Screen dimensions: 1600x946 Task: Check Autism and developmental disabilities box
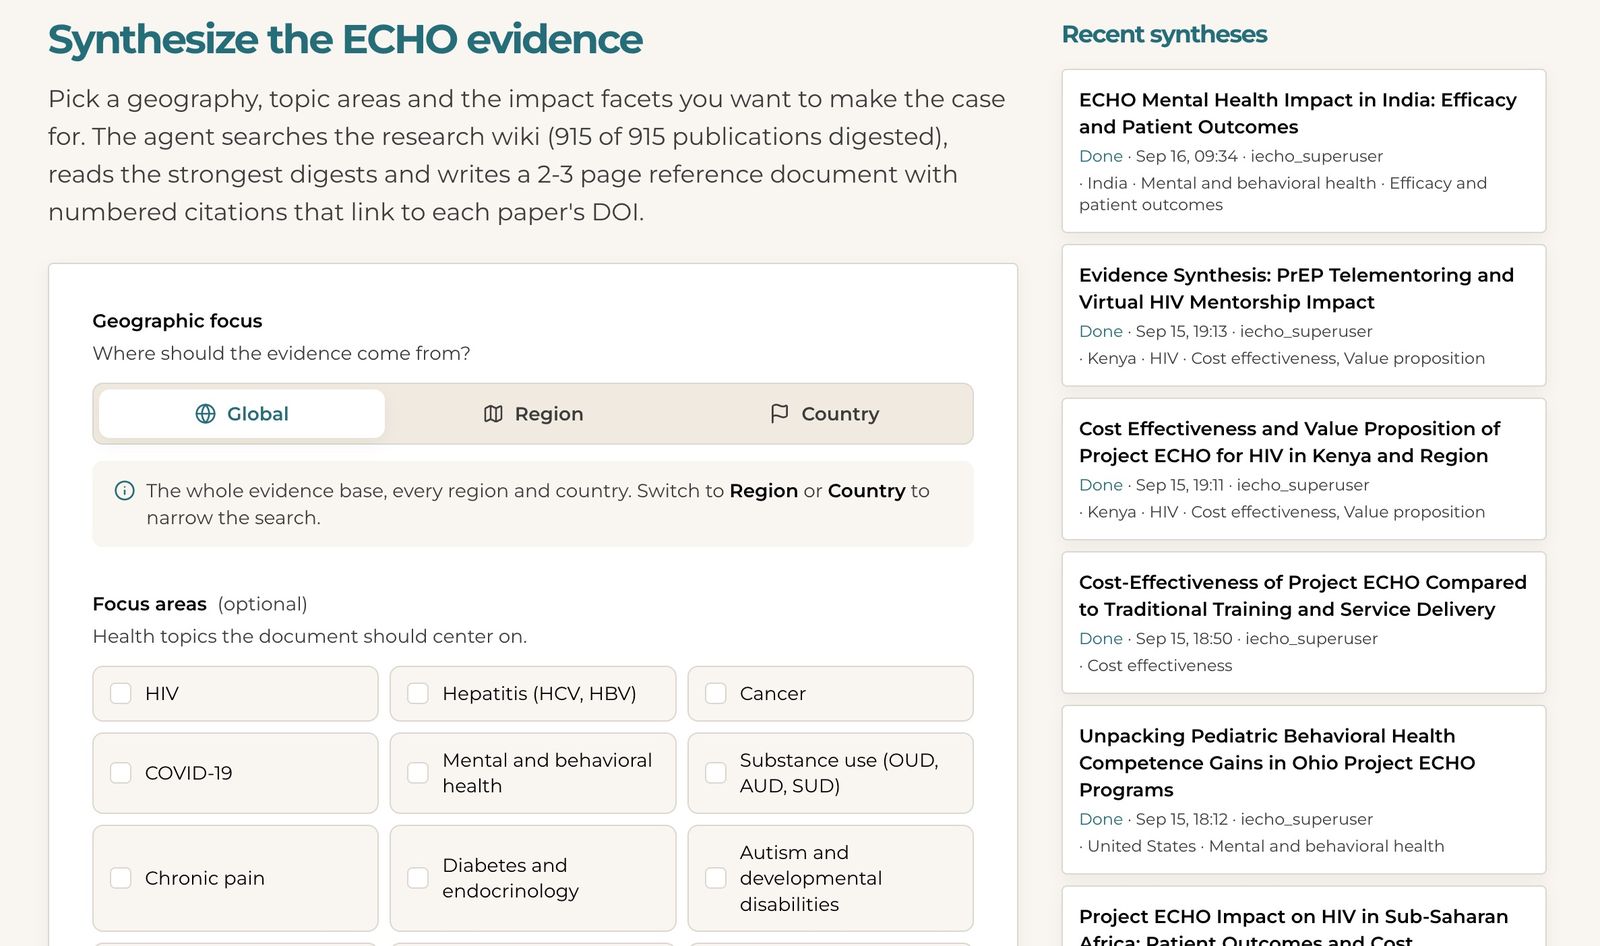[x=716, y=878]
